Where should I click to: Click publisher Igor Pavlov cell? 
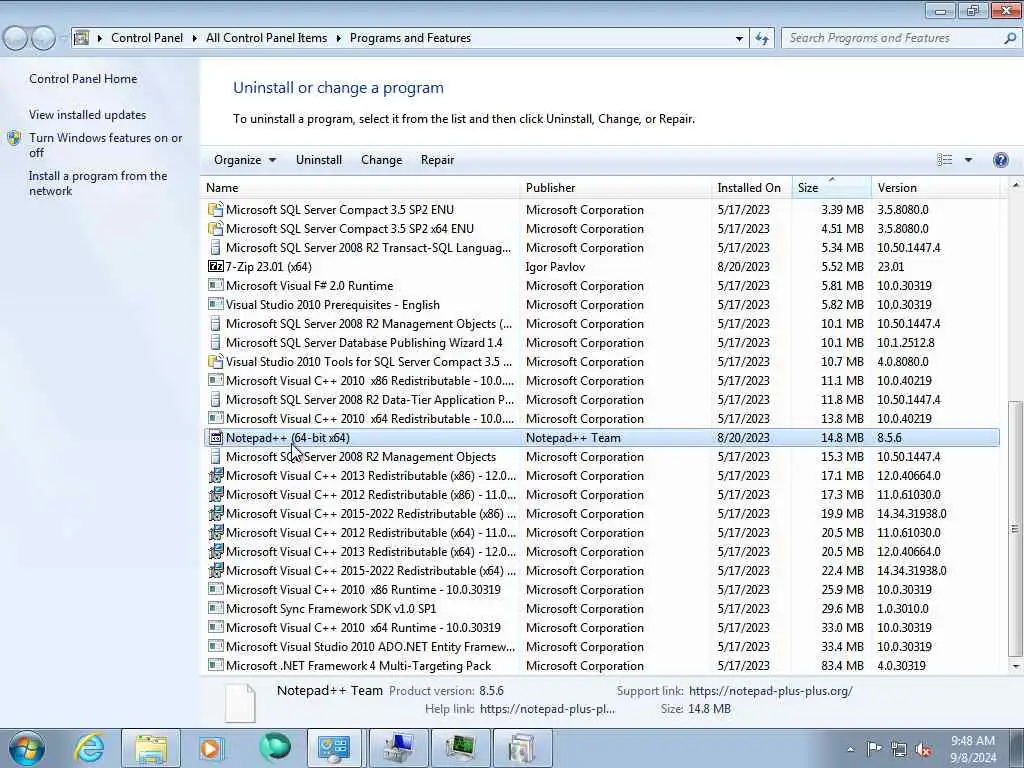pyautogui.click(x=555, y=267)
